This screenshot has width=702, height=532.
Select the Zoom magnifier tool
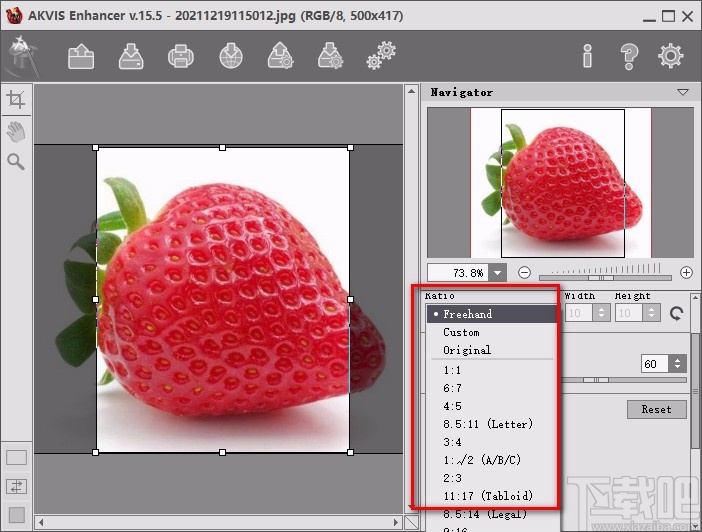16,161
